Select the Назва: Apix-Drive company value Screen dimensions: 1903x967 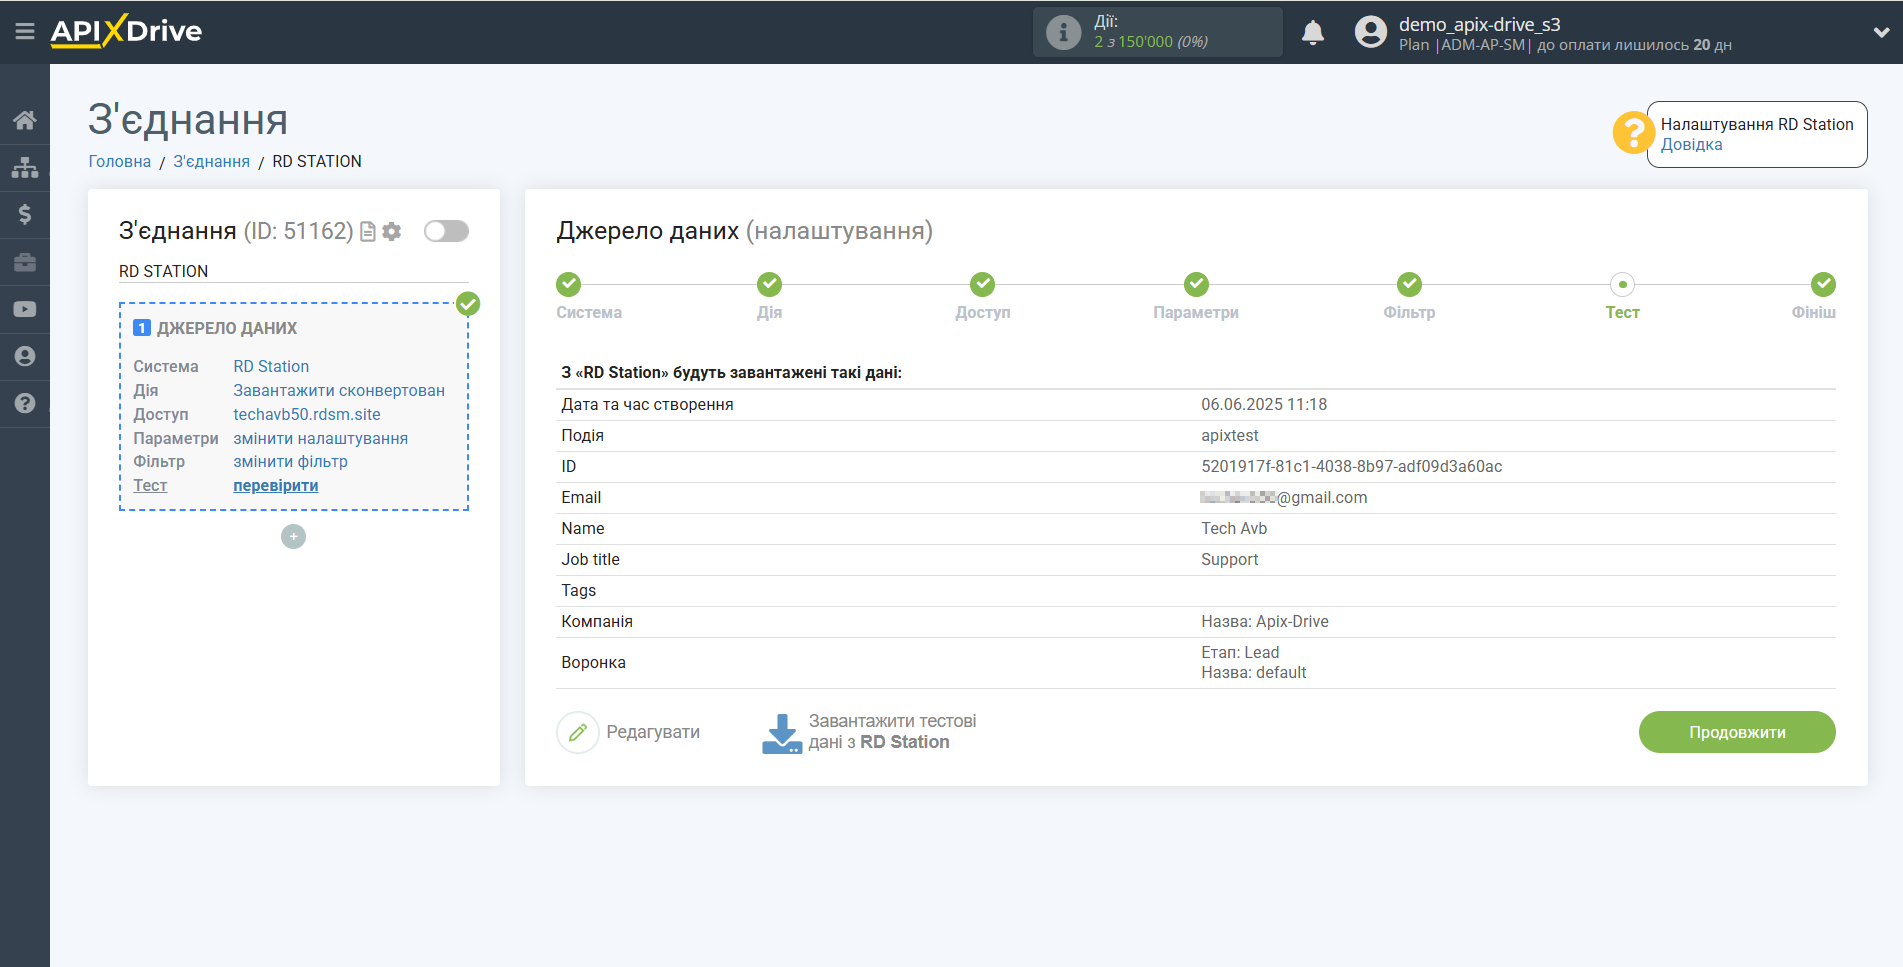point(1265,622)
